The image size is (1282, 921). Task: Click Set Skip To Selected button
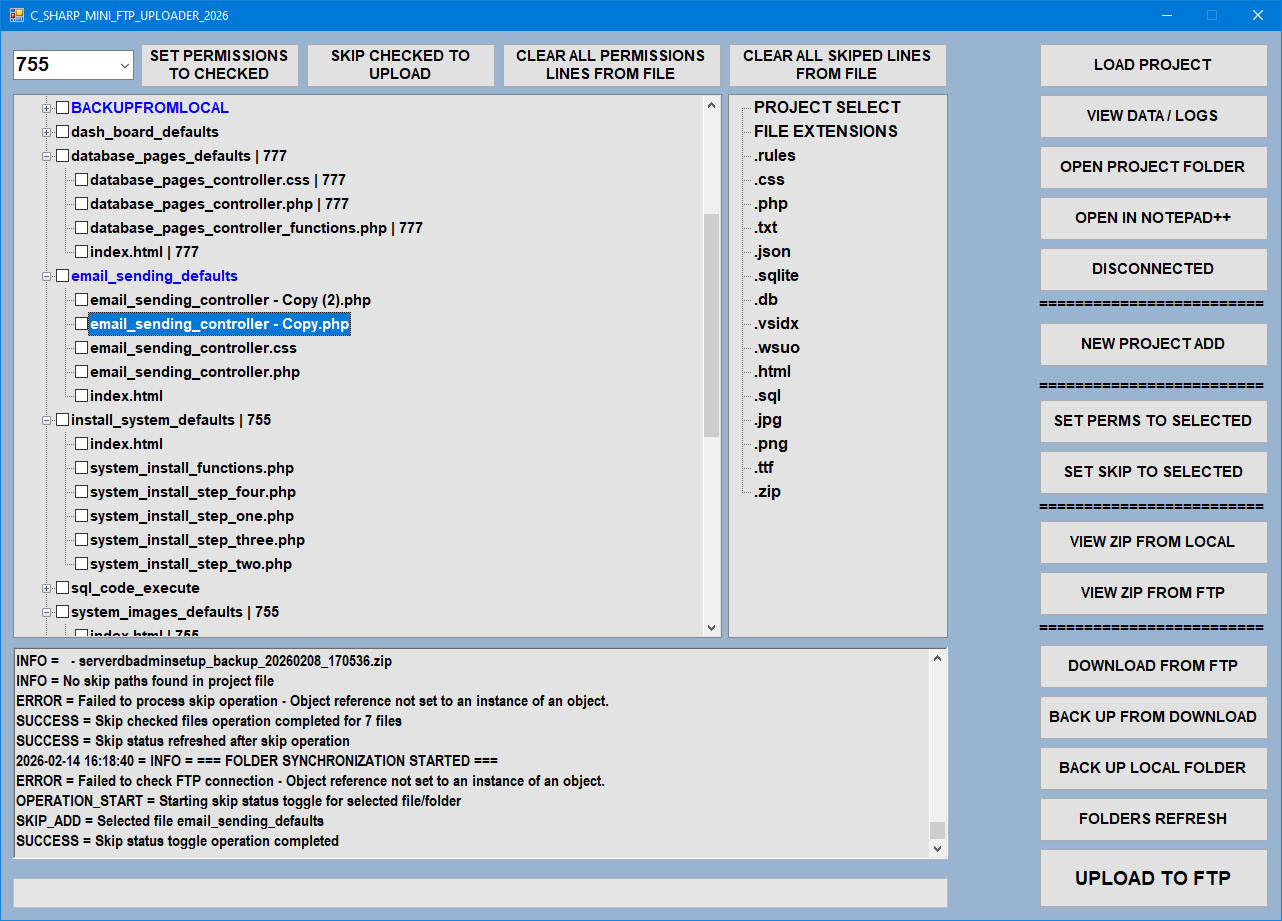click(x=1153, y=472)
